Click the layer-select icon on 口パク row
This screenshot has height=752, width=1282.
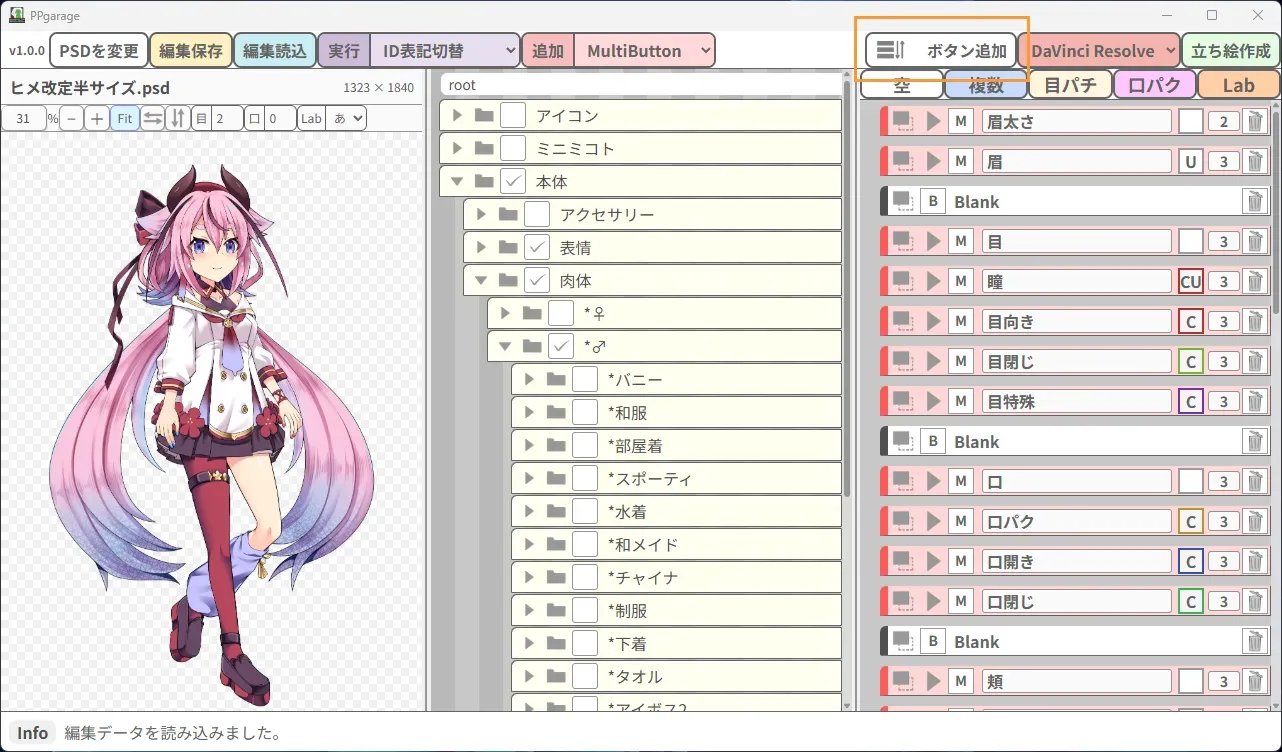coord(904,522)
